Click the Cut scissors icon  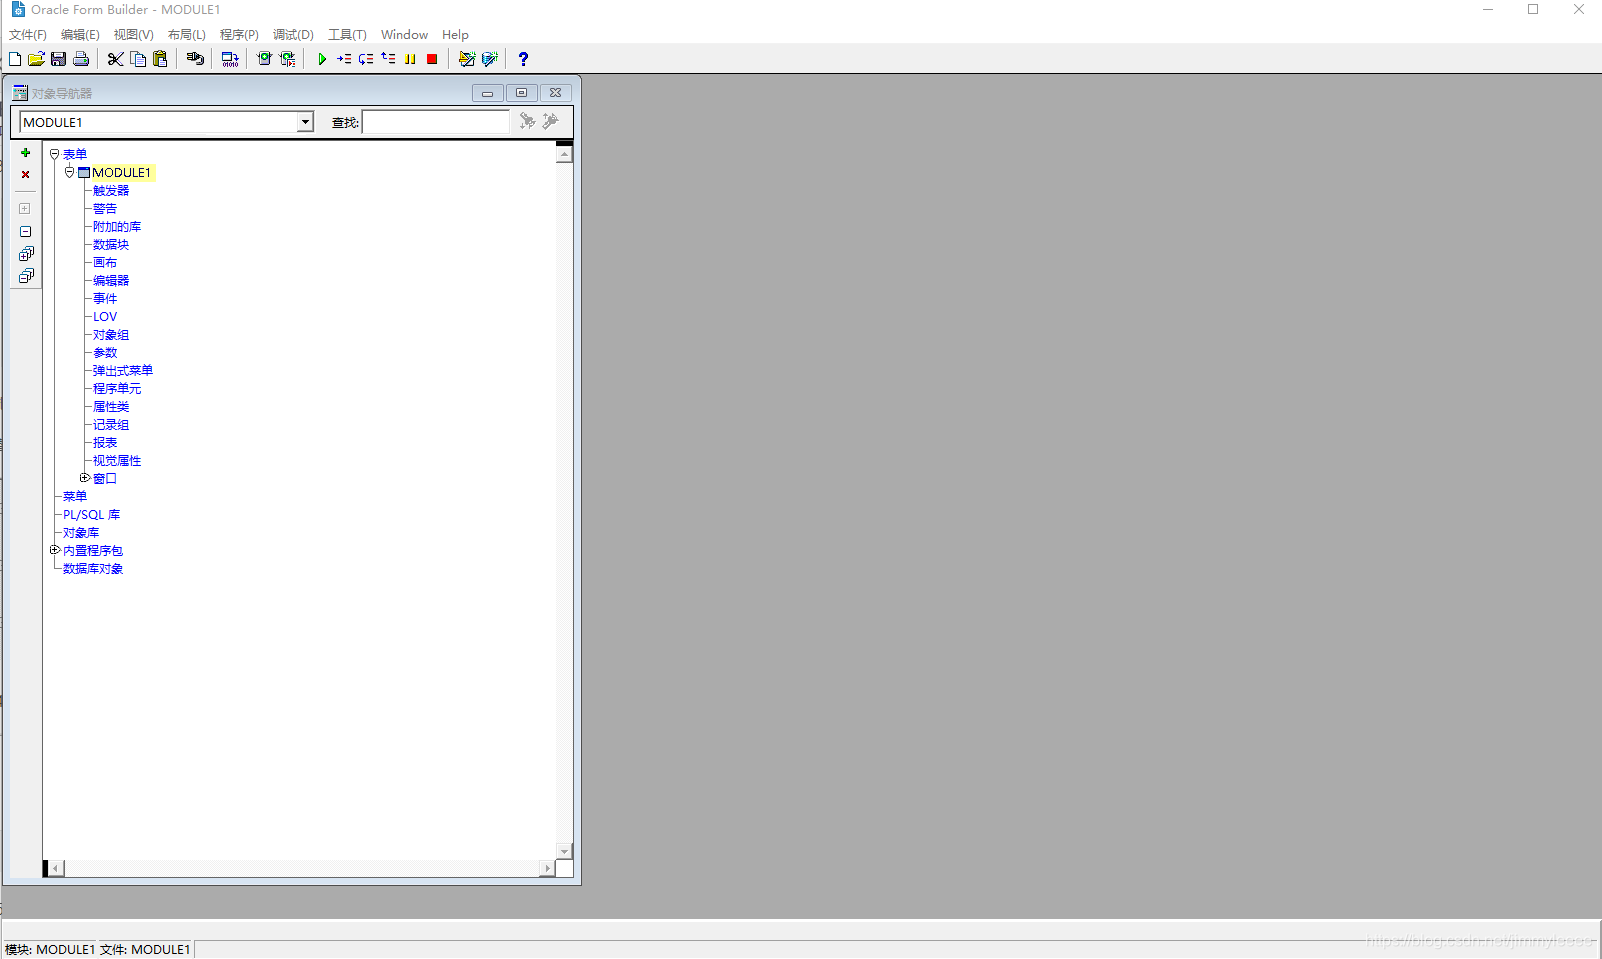click(116, 59)
